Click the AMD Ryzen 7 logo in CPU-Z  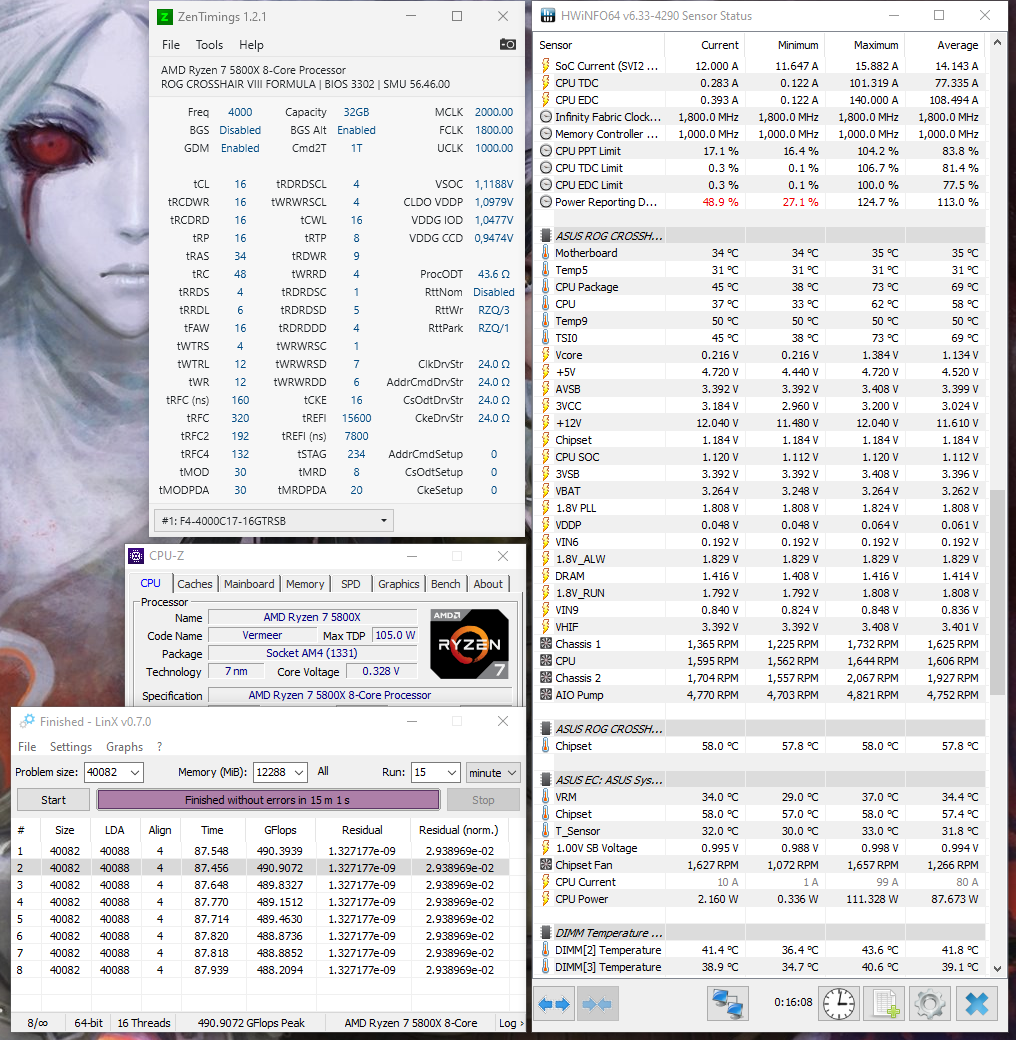(x=470, y=644)
